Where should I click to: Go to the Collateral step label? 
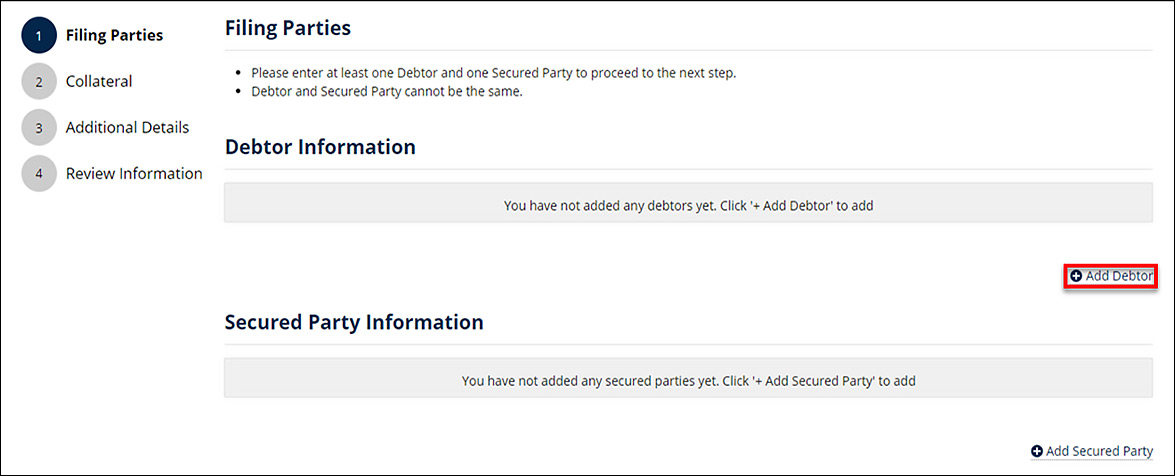pos(99,82)
